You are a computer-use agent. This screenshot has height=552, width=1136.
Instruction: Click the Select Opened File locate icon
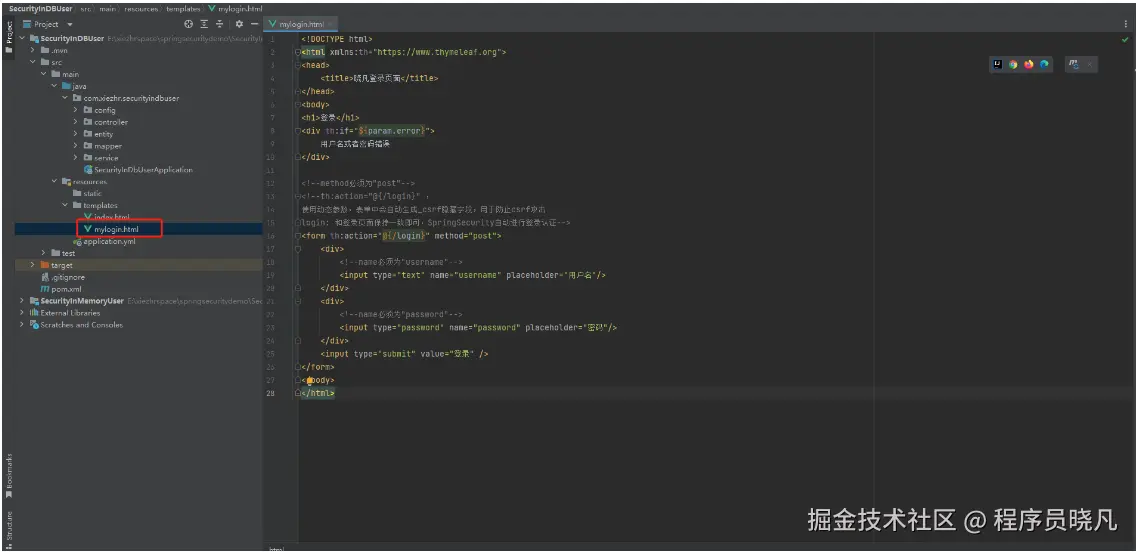189,24
